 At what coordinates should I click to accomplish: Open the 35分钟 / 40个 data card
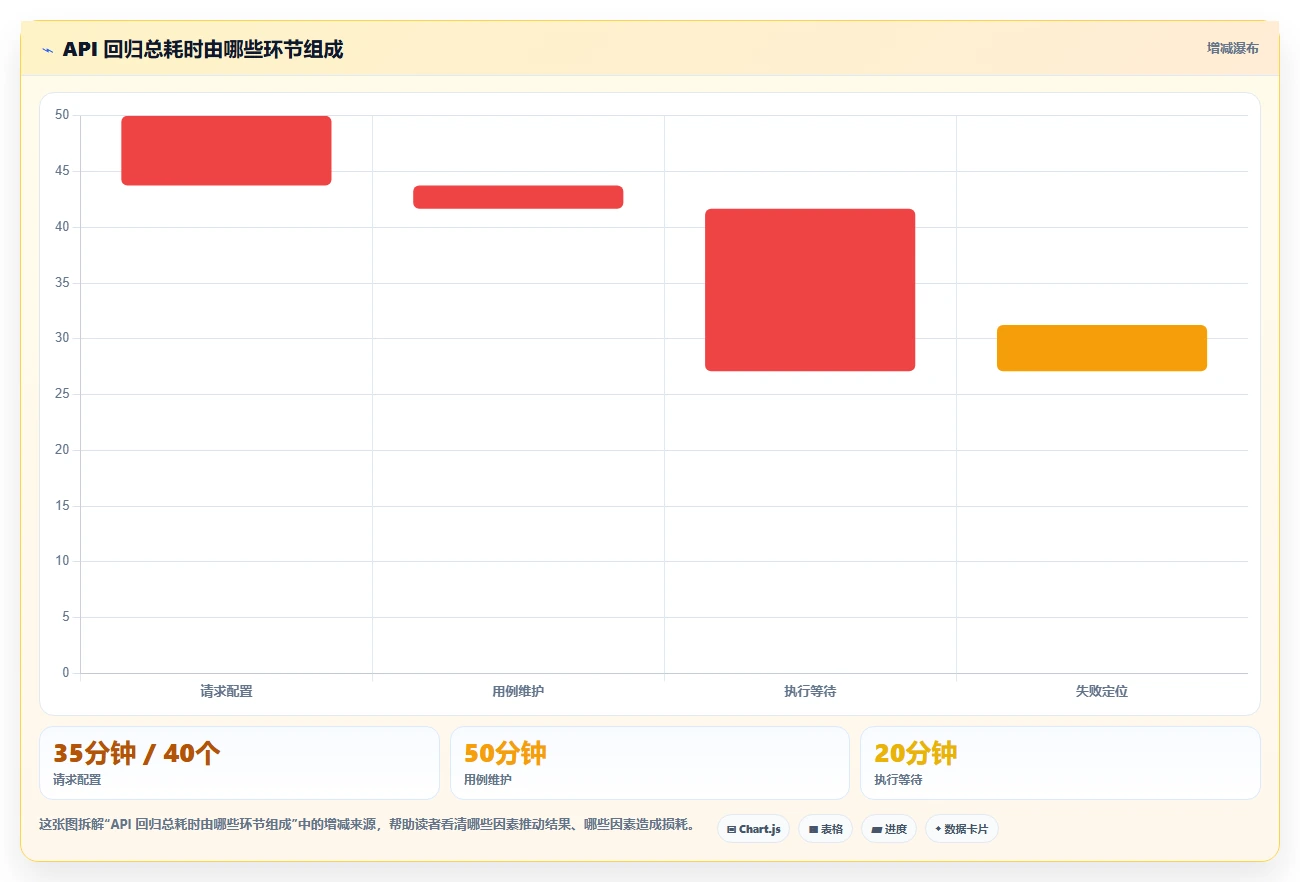239,763
